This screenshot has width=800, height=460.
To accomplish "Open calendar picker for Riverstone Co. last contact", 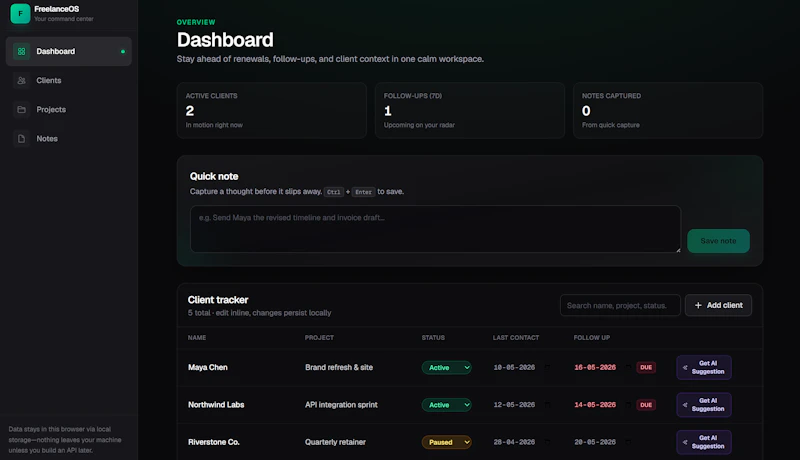I will pyautogui.click(x=547, y=442).
